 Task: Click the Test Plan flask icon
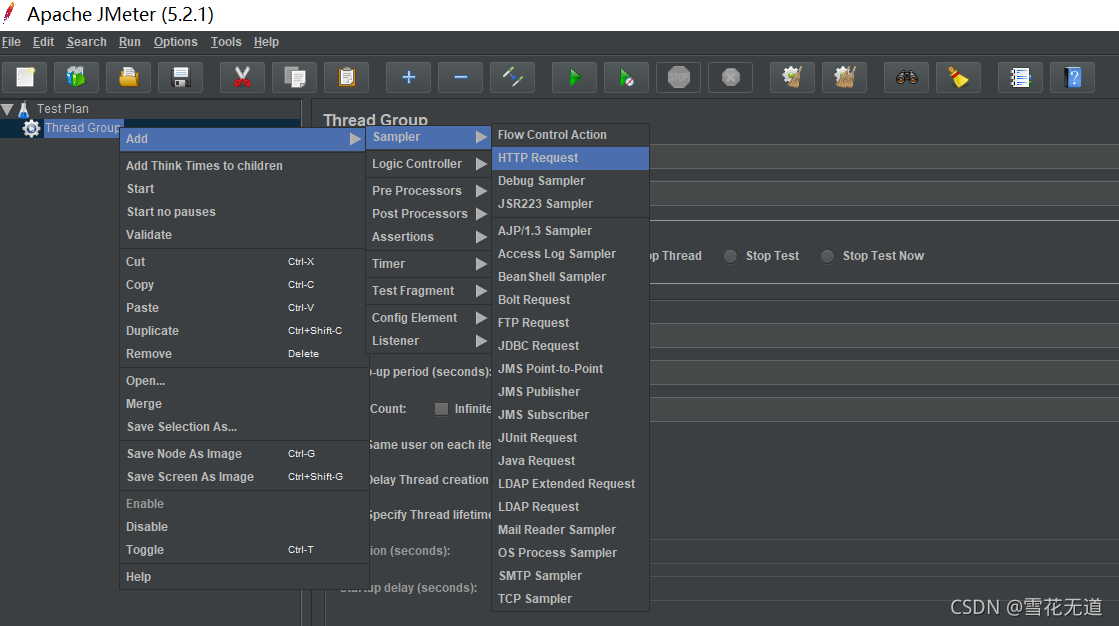pyautogui.click(x=24, y=109)
